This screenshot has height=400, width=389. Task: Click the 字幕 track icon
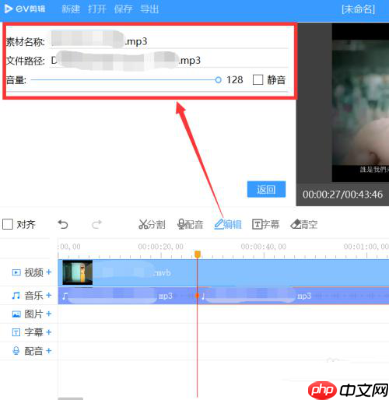point(16,332)
